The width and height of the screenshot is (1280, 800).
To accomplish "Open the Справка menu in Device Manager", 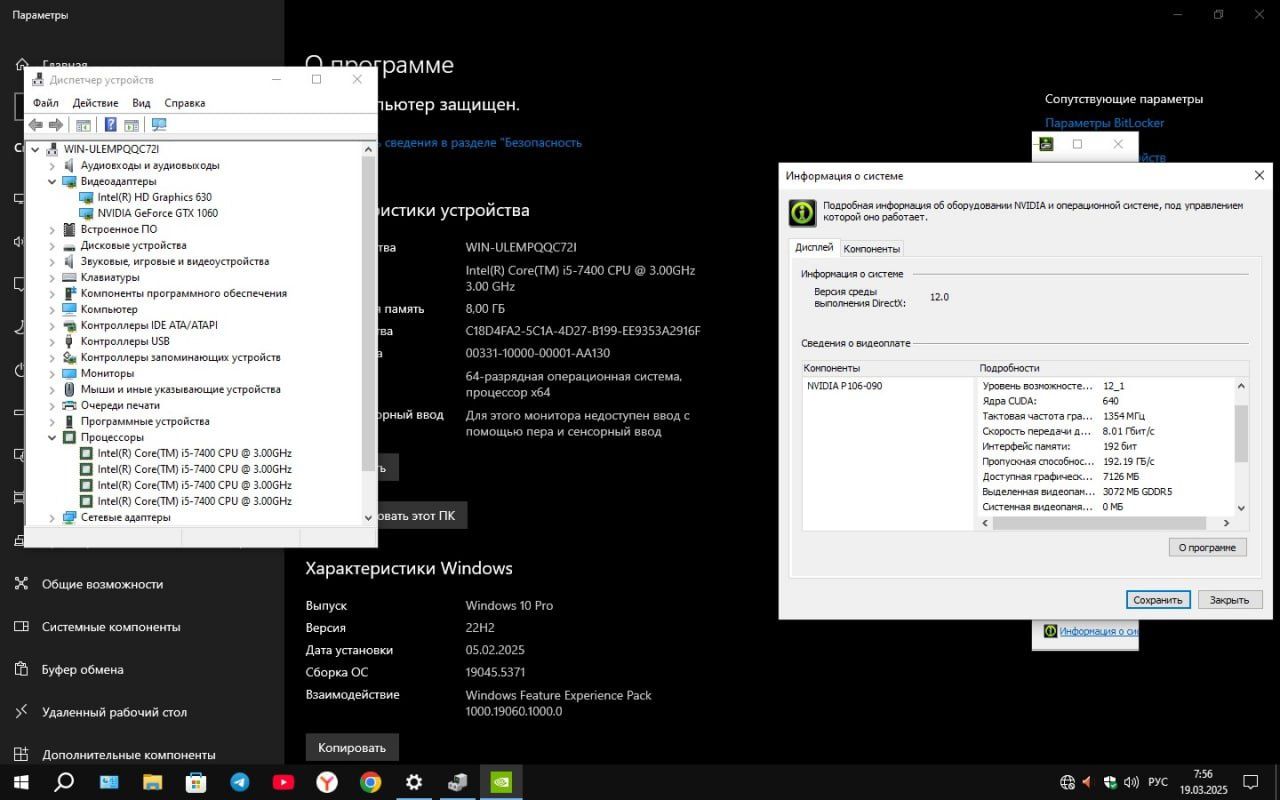I will click(x=184, y=103).
